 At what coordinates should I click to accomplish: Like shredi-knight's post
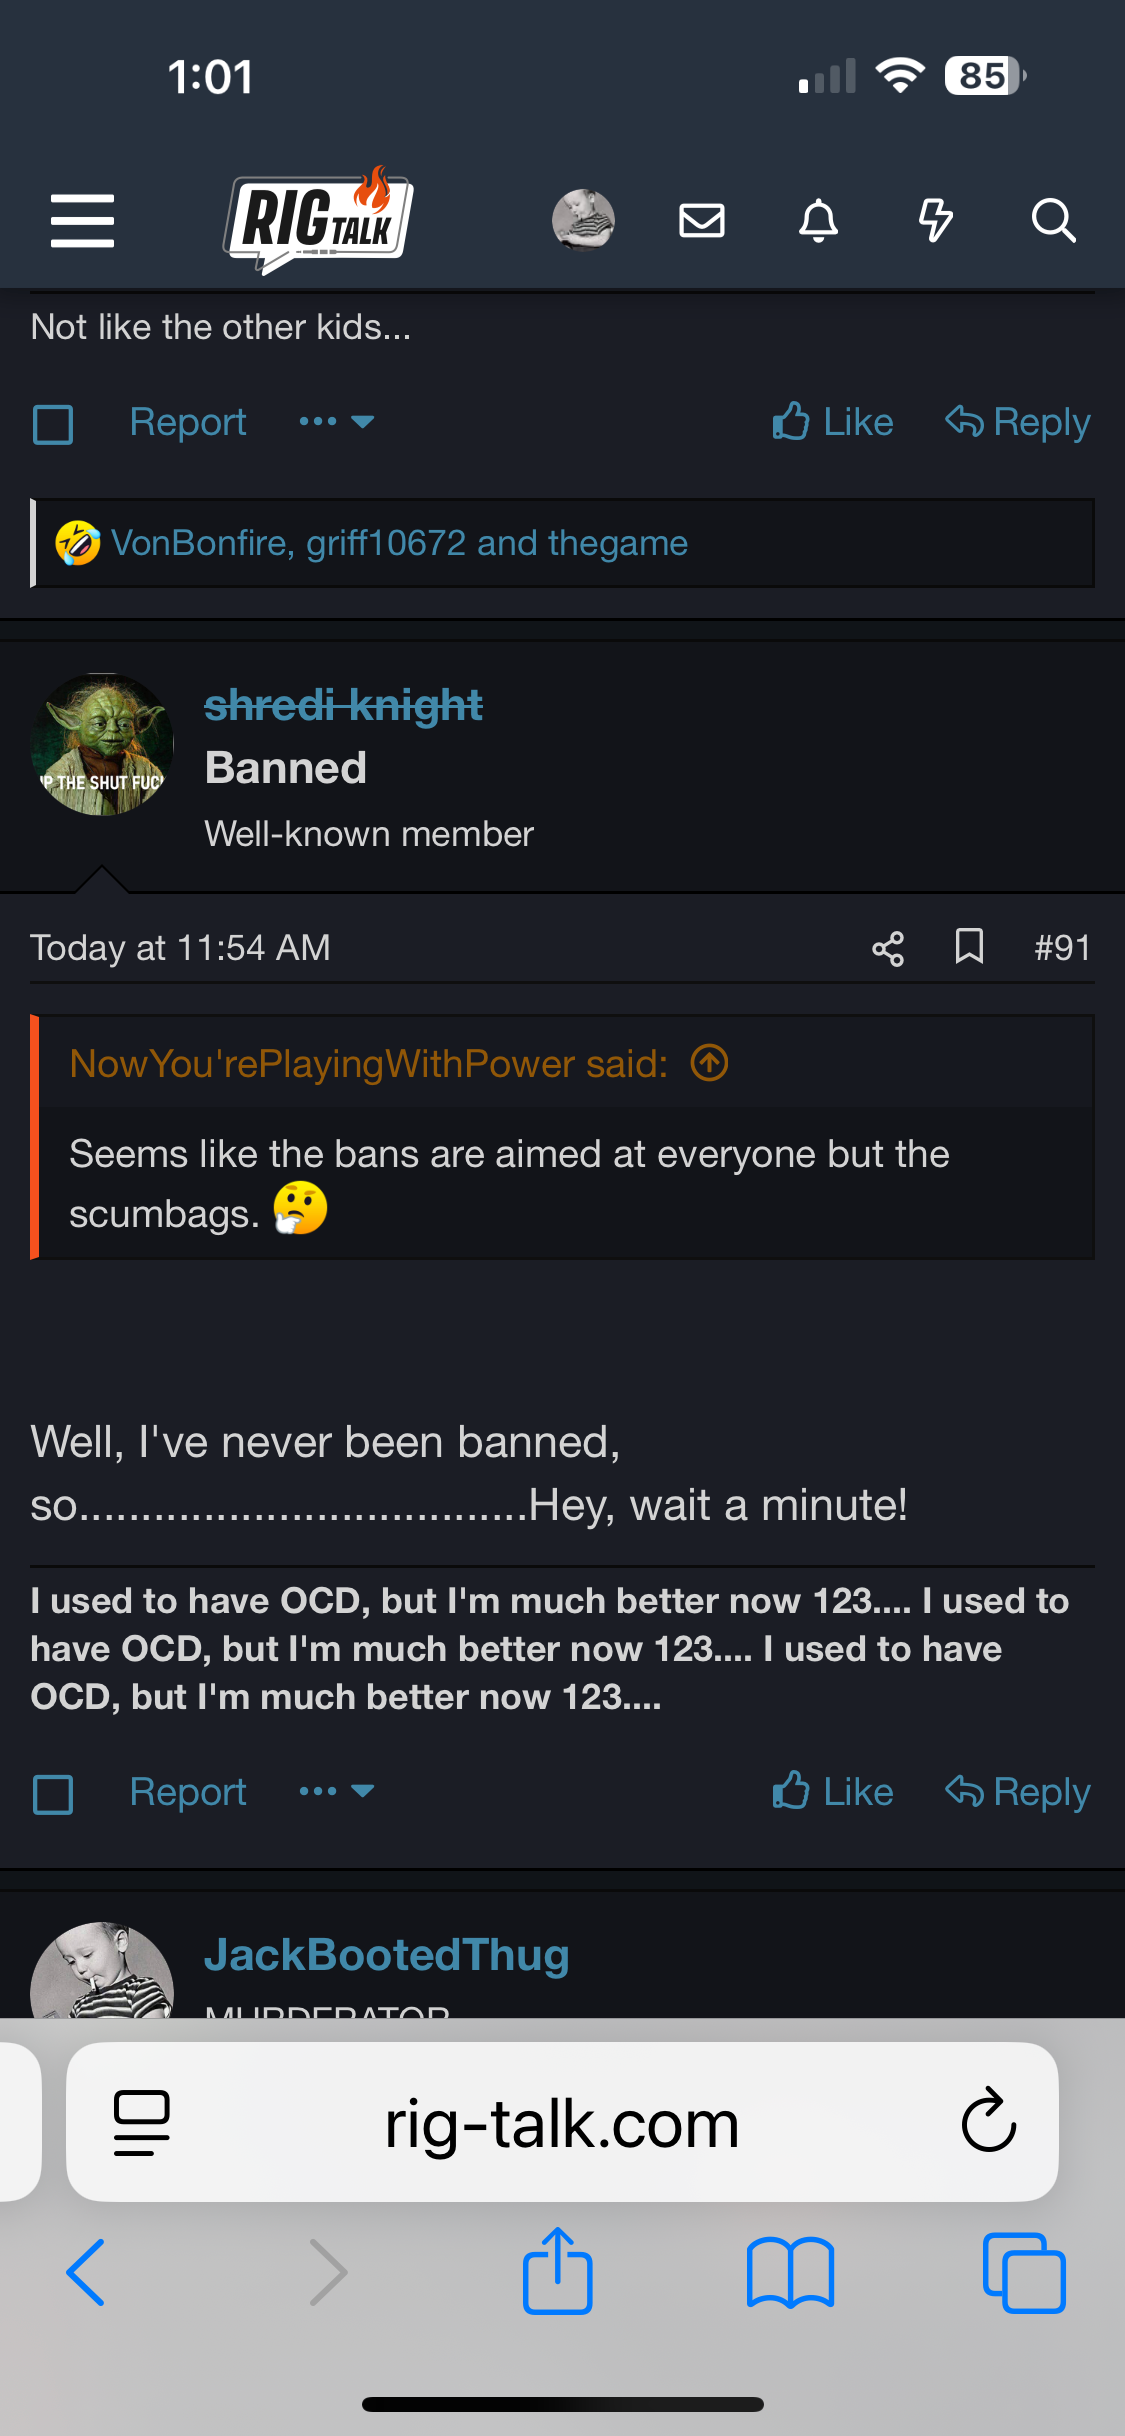point(833,1792)
